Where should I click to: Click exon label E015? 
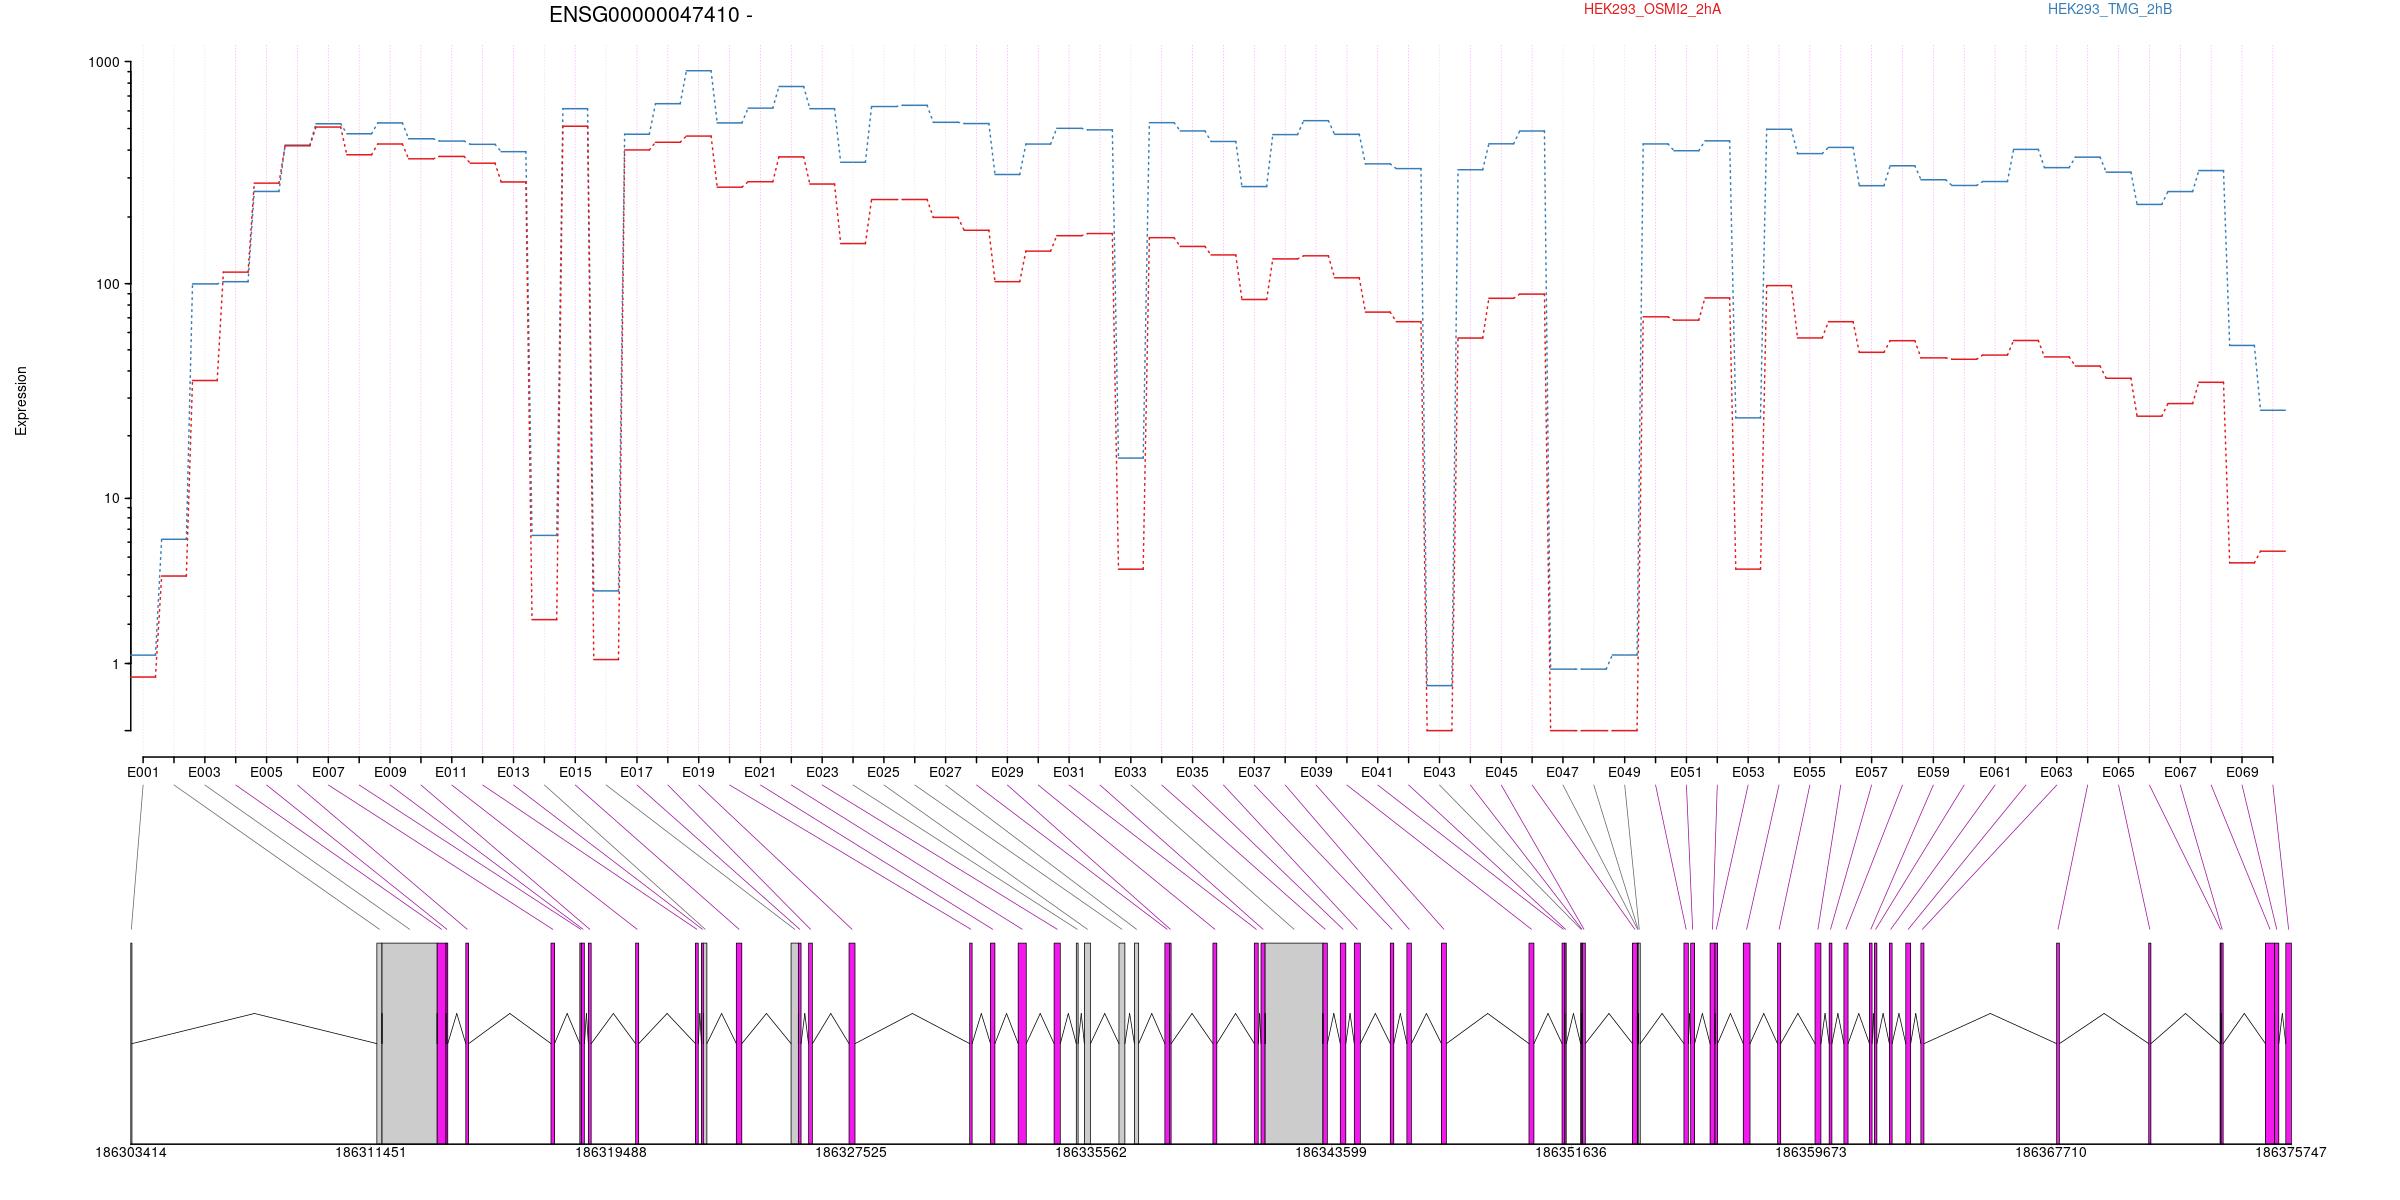(x=575, y=772)
